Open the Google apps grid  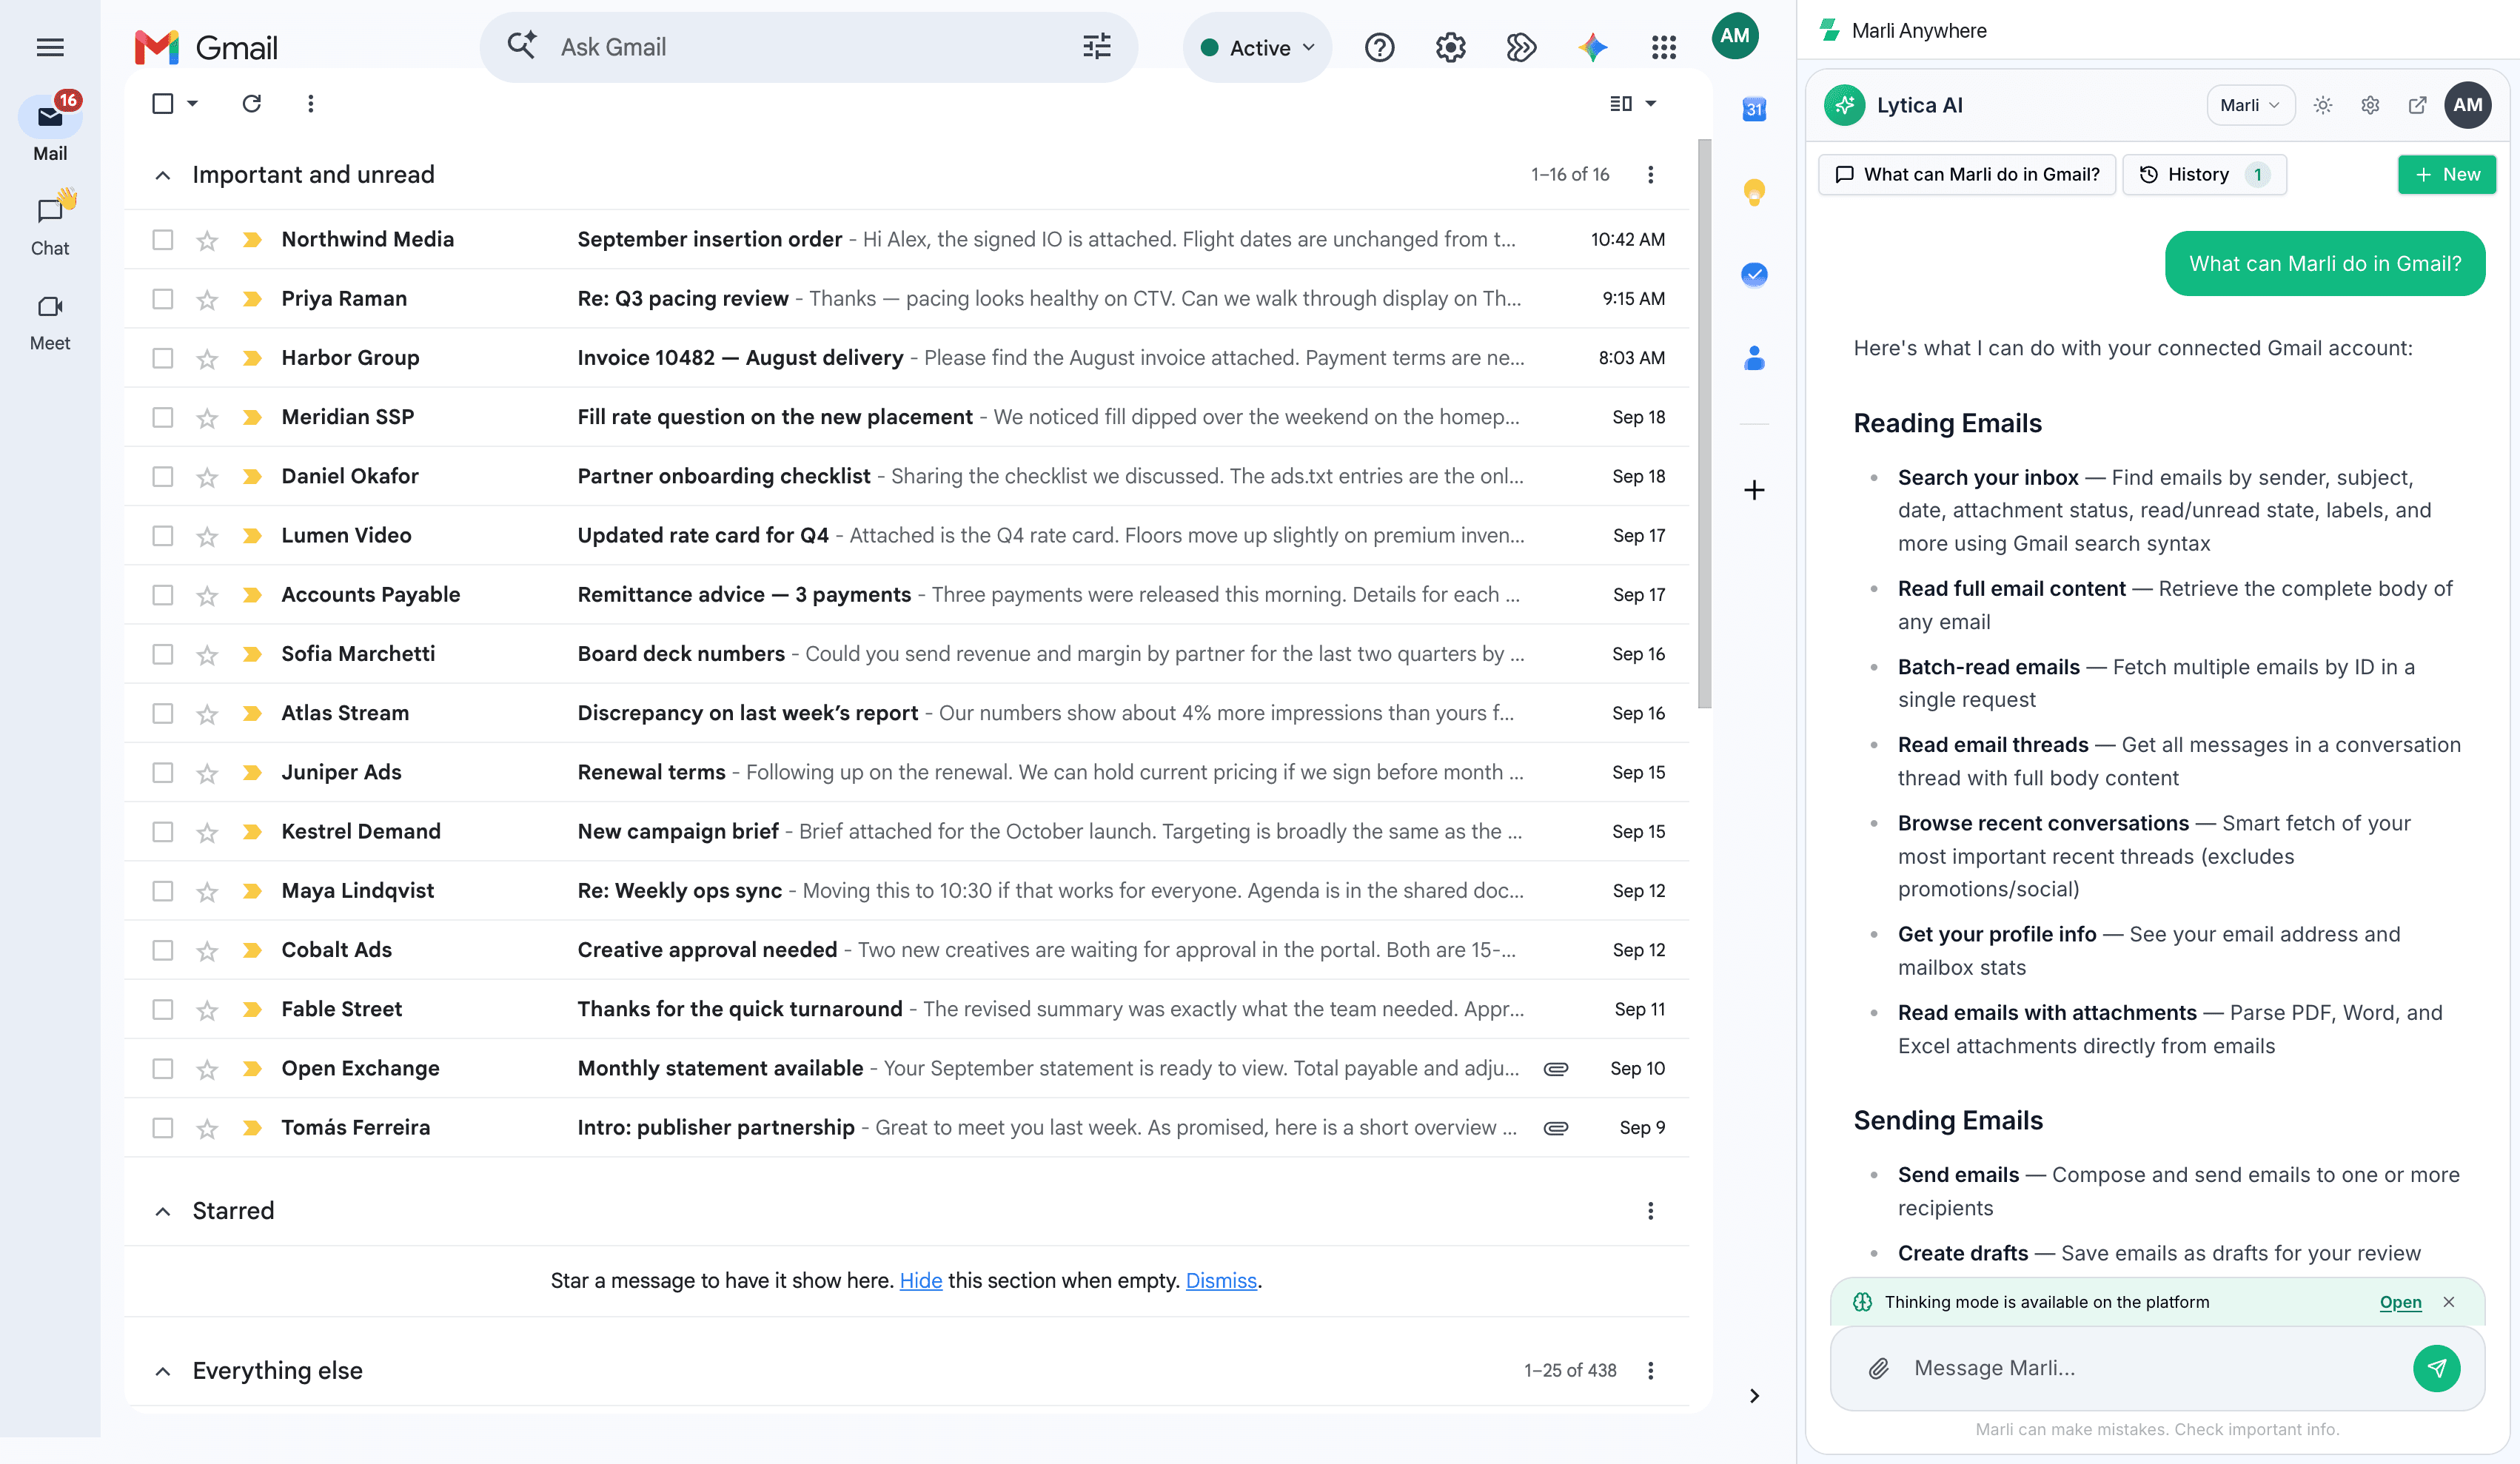(1664, 47)
